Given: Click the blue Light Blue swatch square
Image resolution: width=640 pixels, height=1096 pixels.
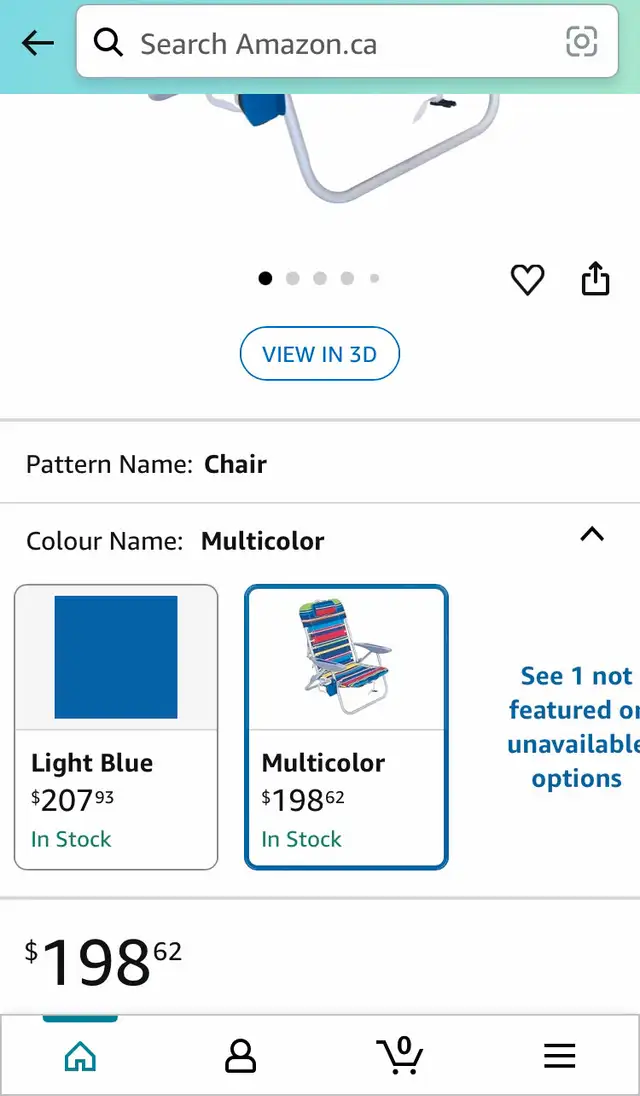Looking at the screenshot, I should 116,657.
